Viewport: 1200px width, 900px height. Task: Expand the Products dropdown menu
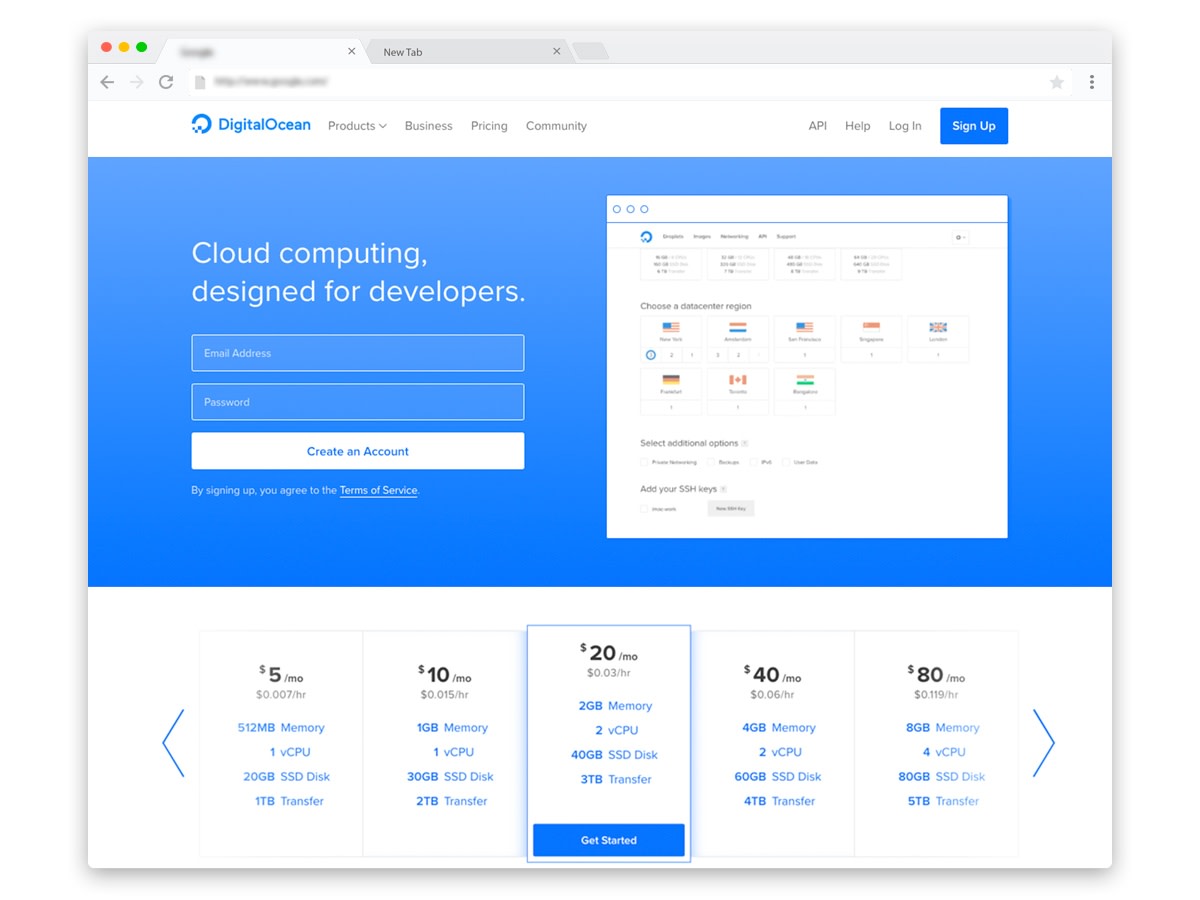click(x=357, y=126)
